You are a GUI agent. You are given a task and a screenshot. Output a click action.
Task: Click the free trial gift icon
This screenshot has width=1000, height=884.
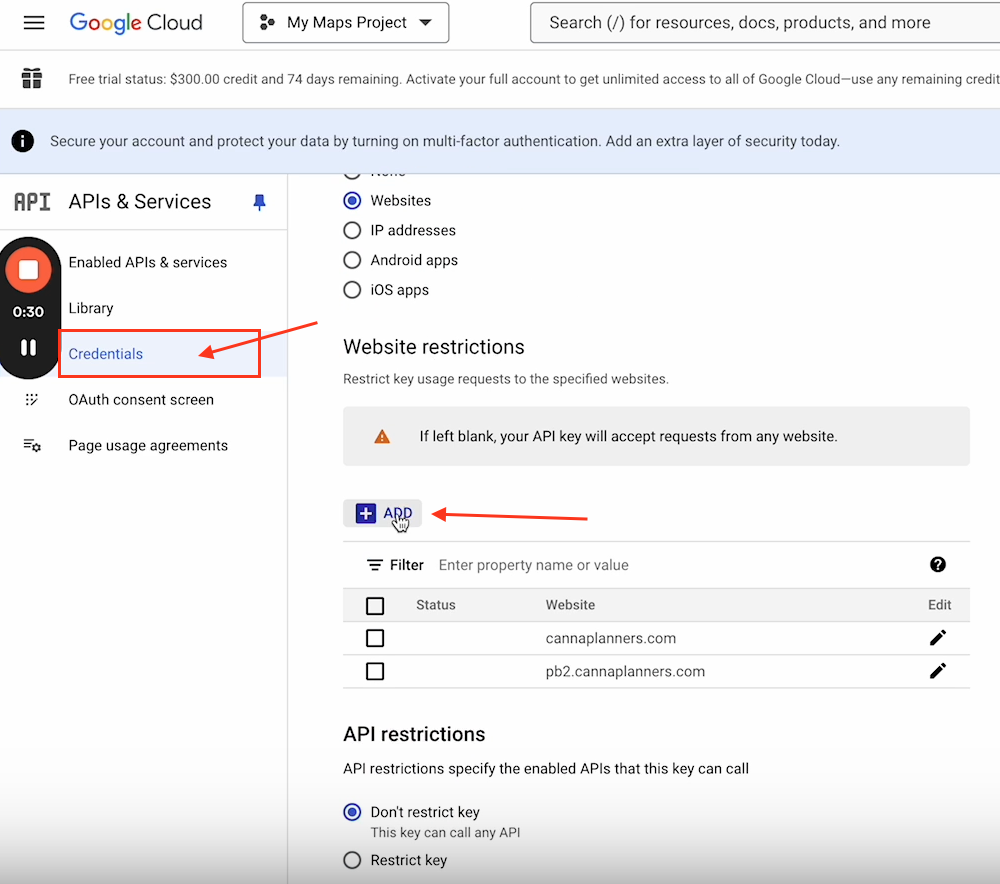31,78
